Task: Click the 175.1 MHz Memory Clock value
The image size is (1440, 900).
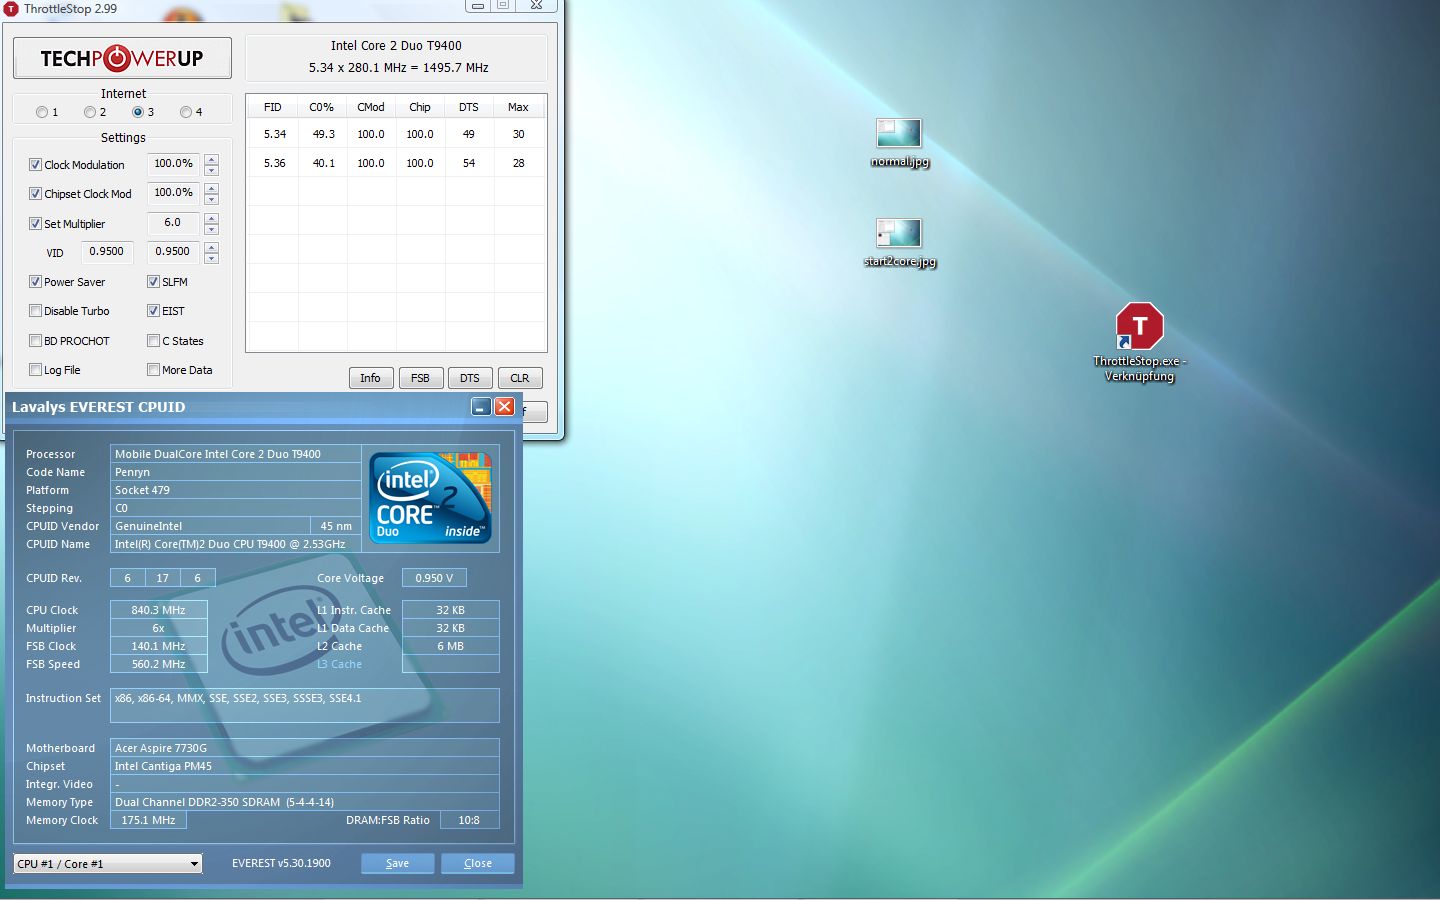Action: click(x=148, y=820)
